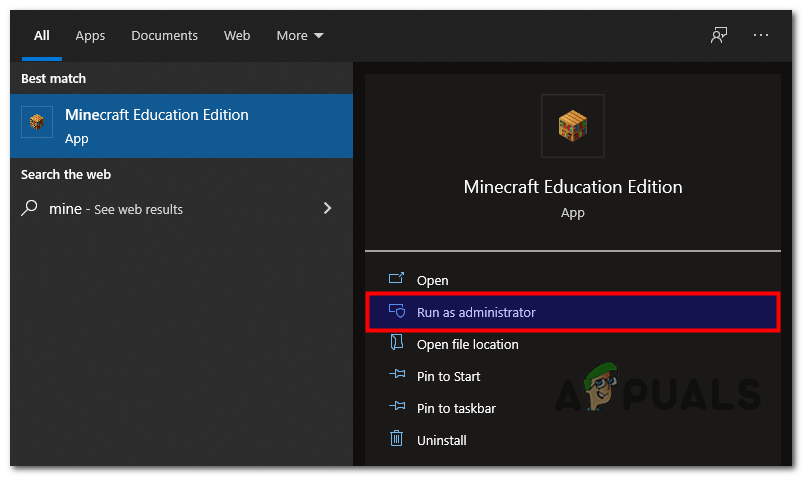This screenshot has height=477, width=803.
Task: Click the Pin to taskbar pin icon
Action: tap(397, 406)
